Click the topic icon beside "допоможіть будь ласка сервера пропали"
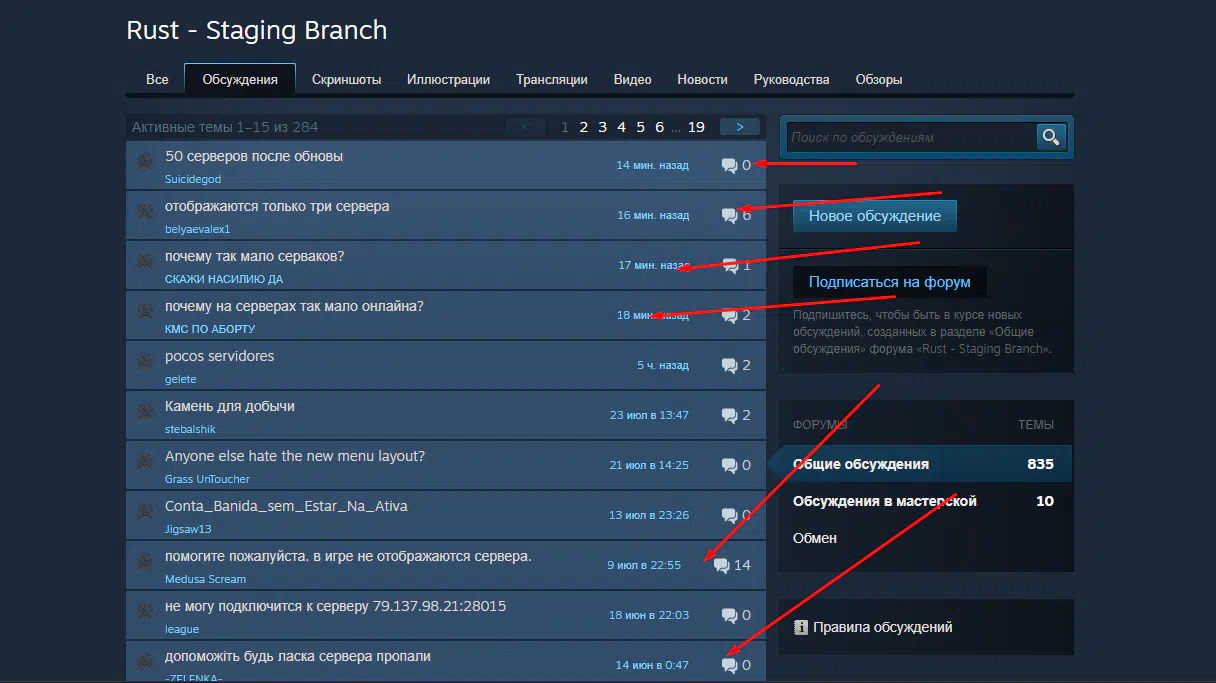The height and width of the screenshot is (683, 1216). [145, 662]
